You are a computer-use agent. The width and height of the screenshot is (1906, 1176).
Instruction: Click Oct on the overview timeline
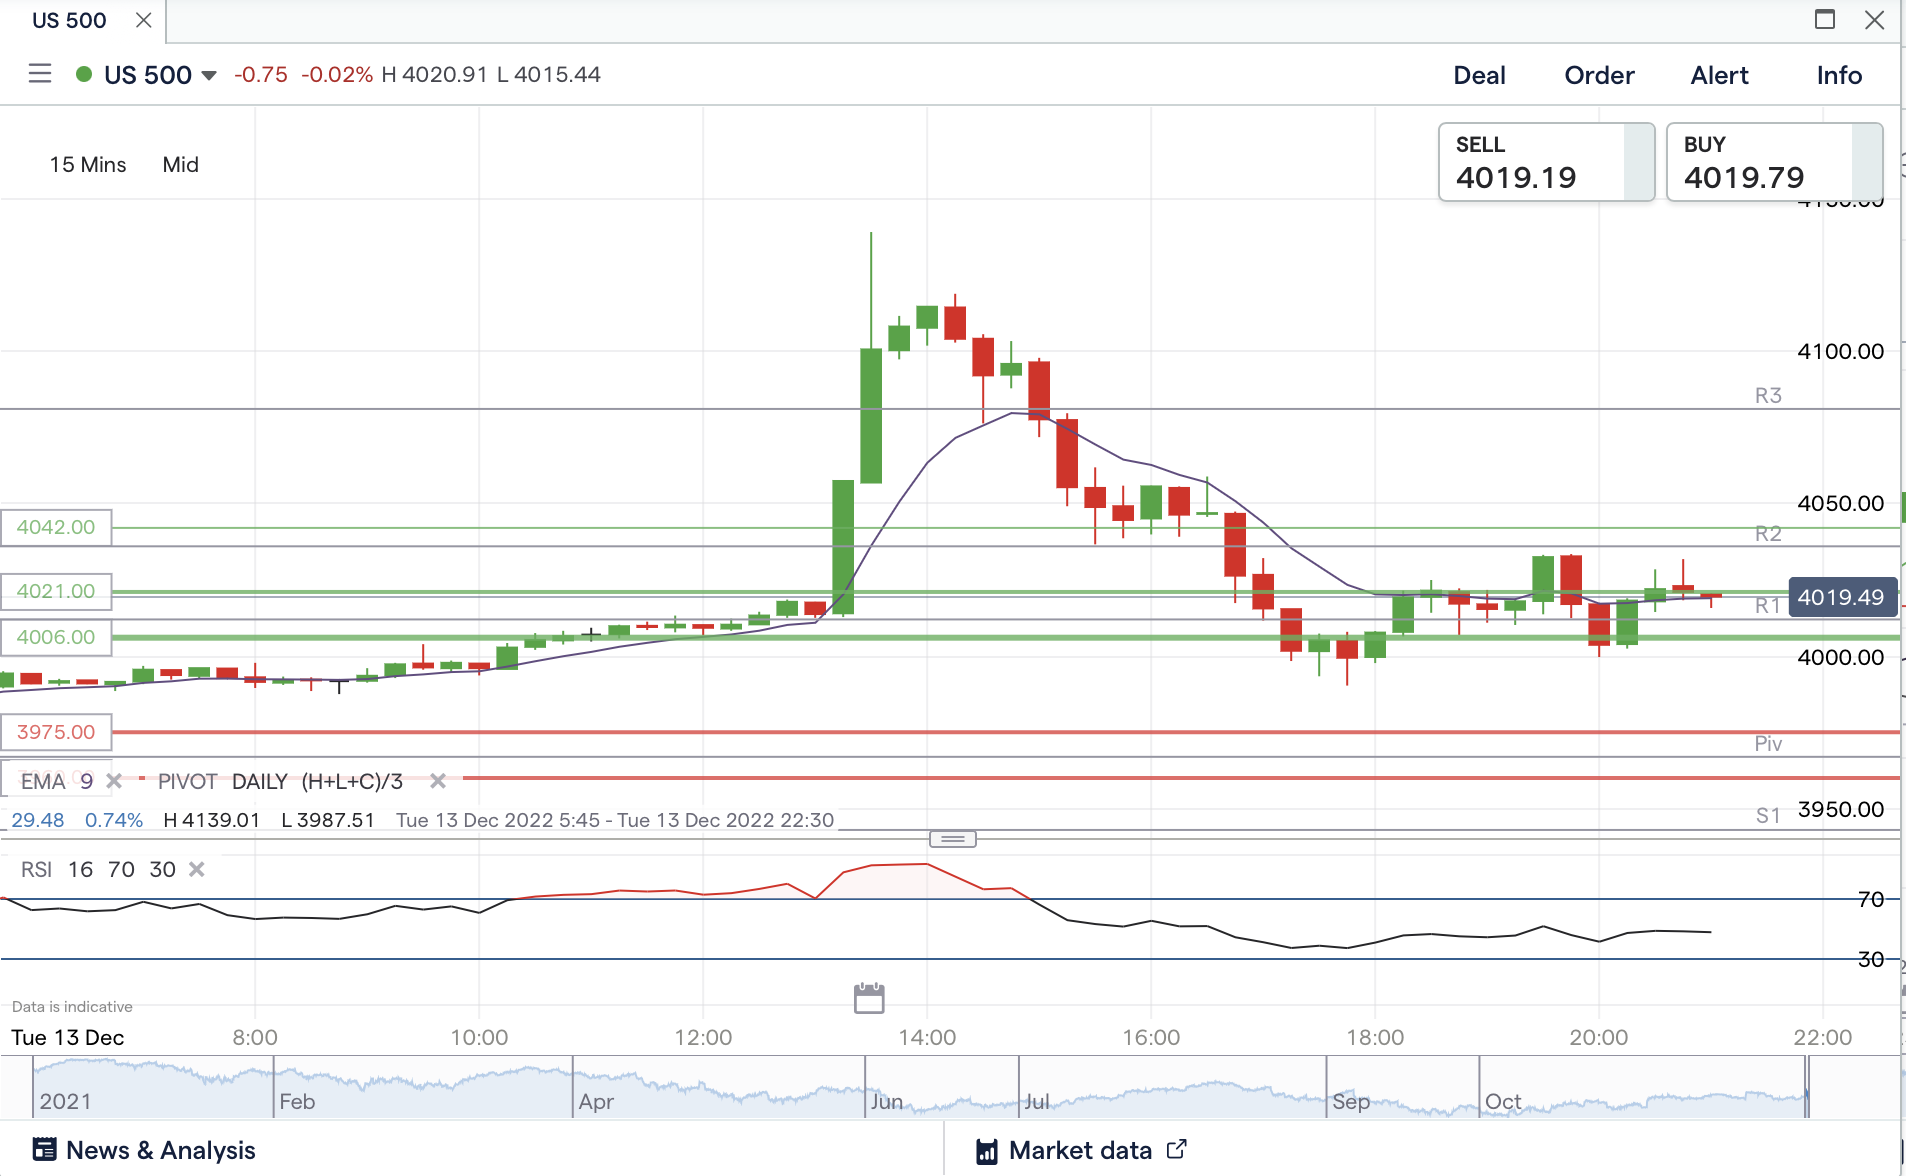click(x=1503, y=1101)
